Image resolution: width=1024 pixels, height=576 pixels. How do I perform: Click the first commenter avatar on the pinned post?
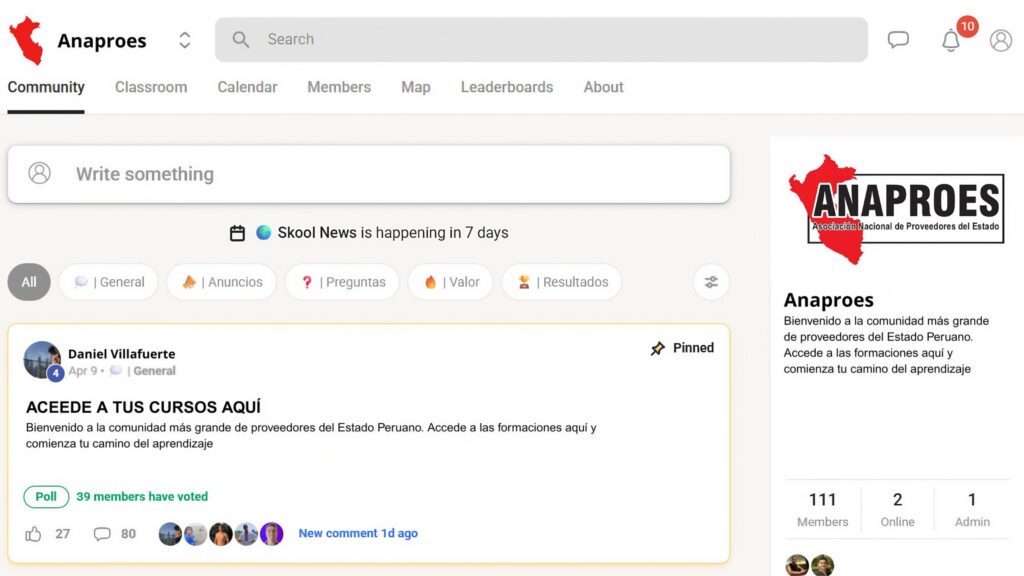point(170,534)
